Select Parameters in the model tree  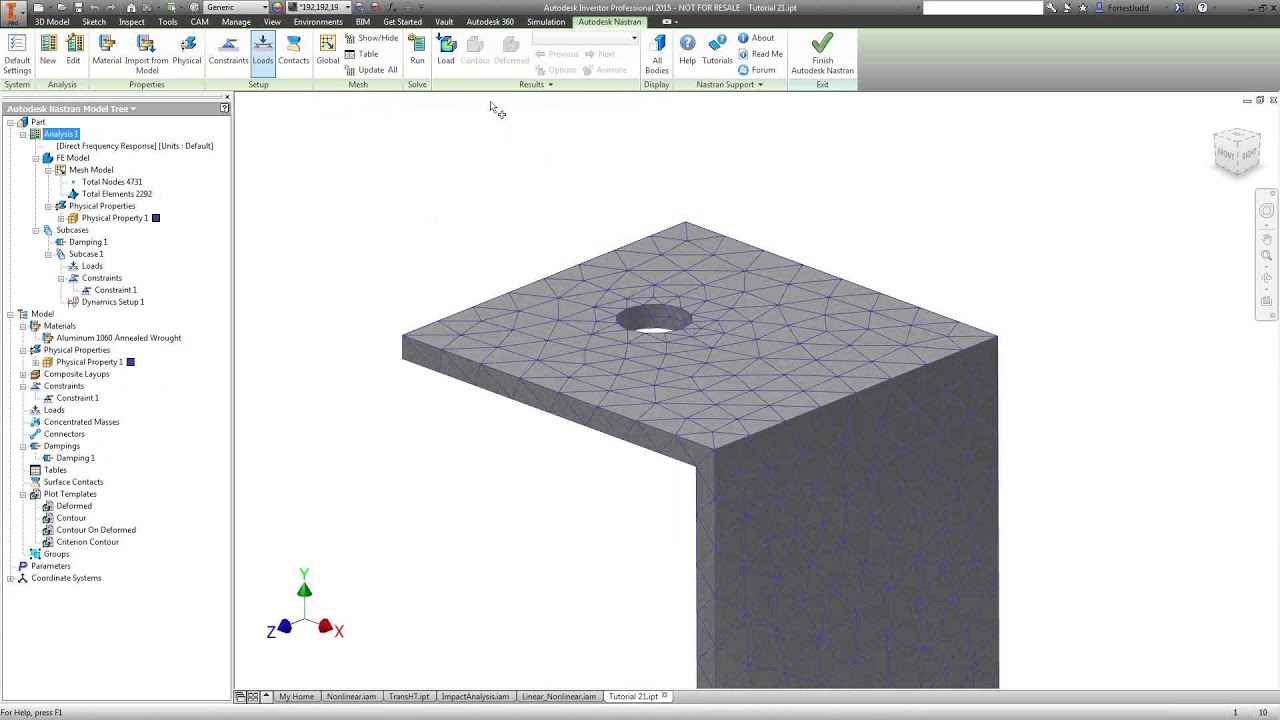click(x=50, y=566)
